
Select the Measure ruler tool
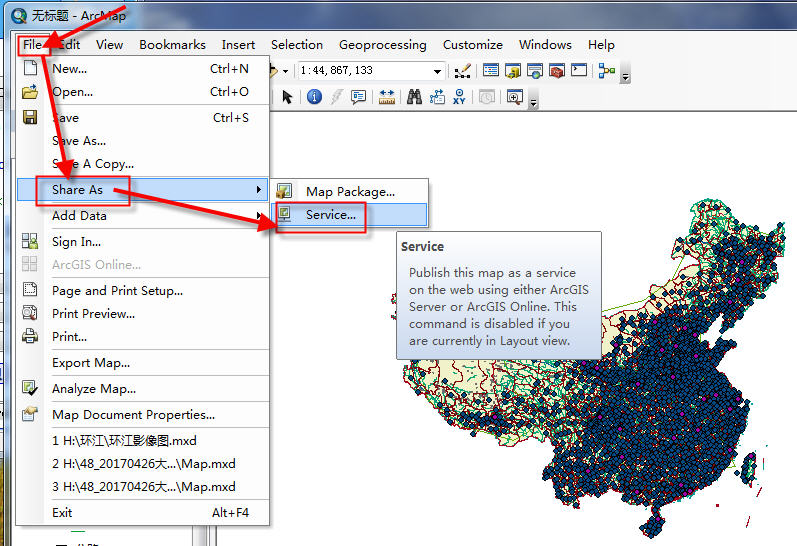[x=387, y=97]
